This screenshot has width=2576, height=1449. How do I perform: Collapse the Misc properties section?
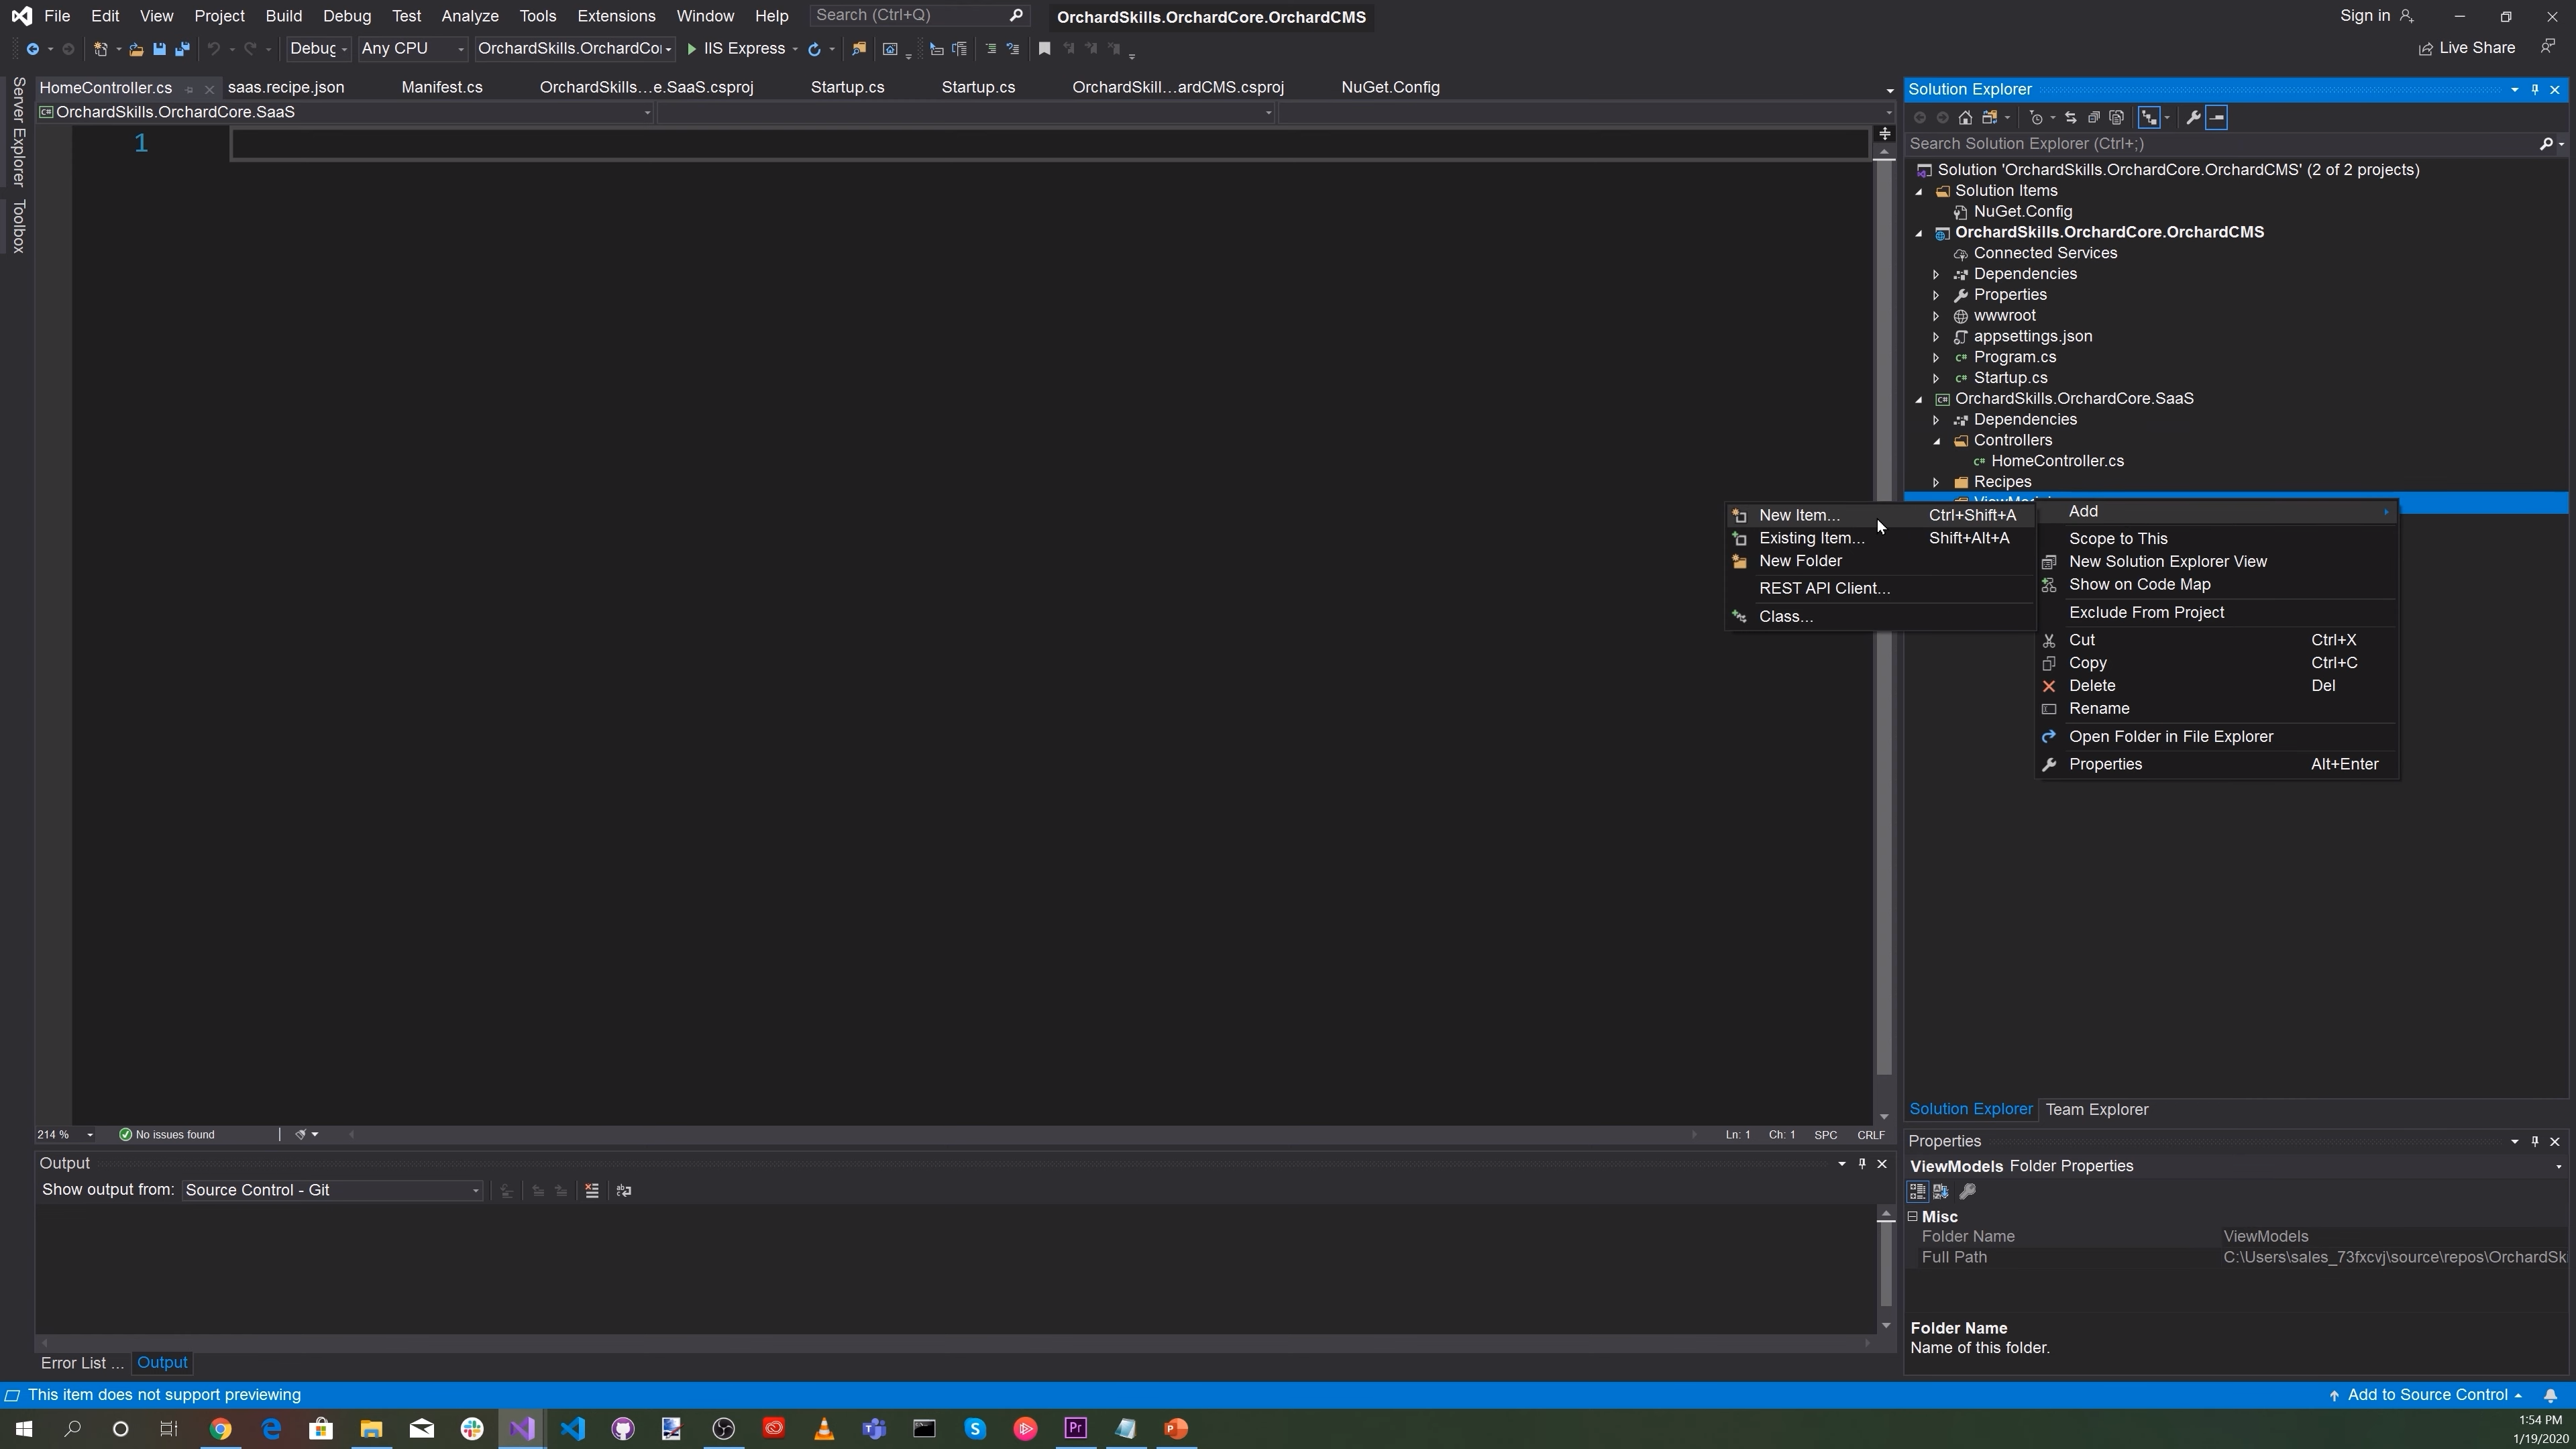coord(1913,1217)
